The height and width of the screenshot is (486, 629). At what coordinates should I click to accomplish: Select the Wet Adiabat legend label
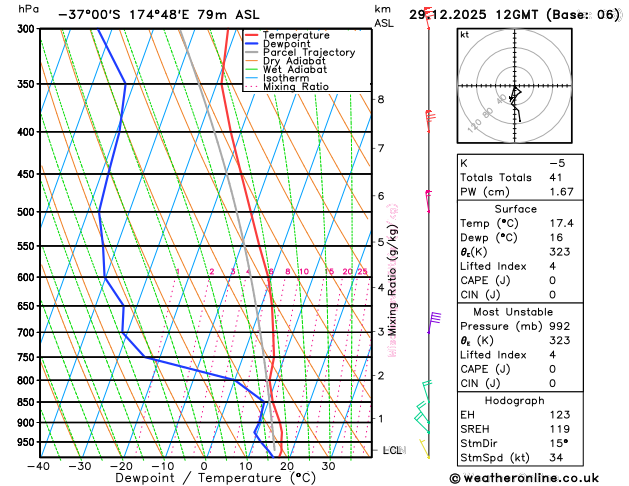[295, 69]
